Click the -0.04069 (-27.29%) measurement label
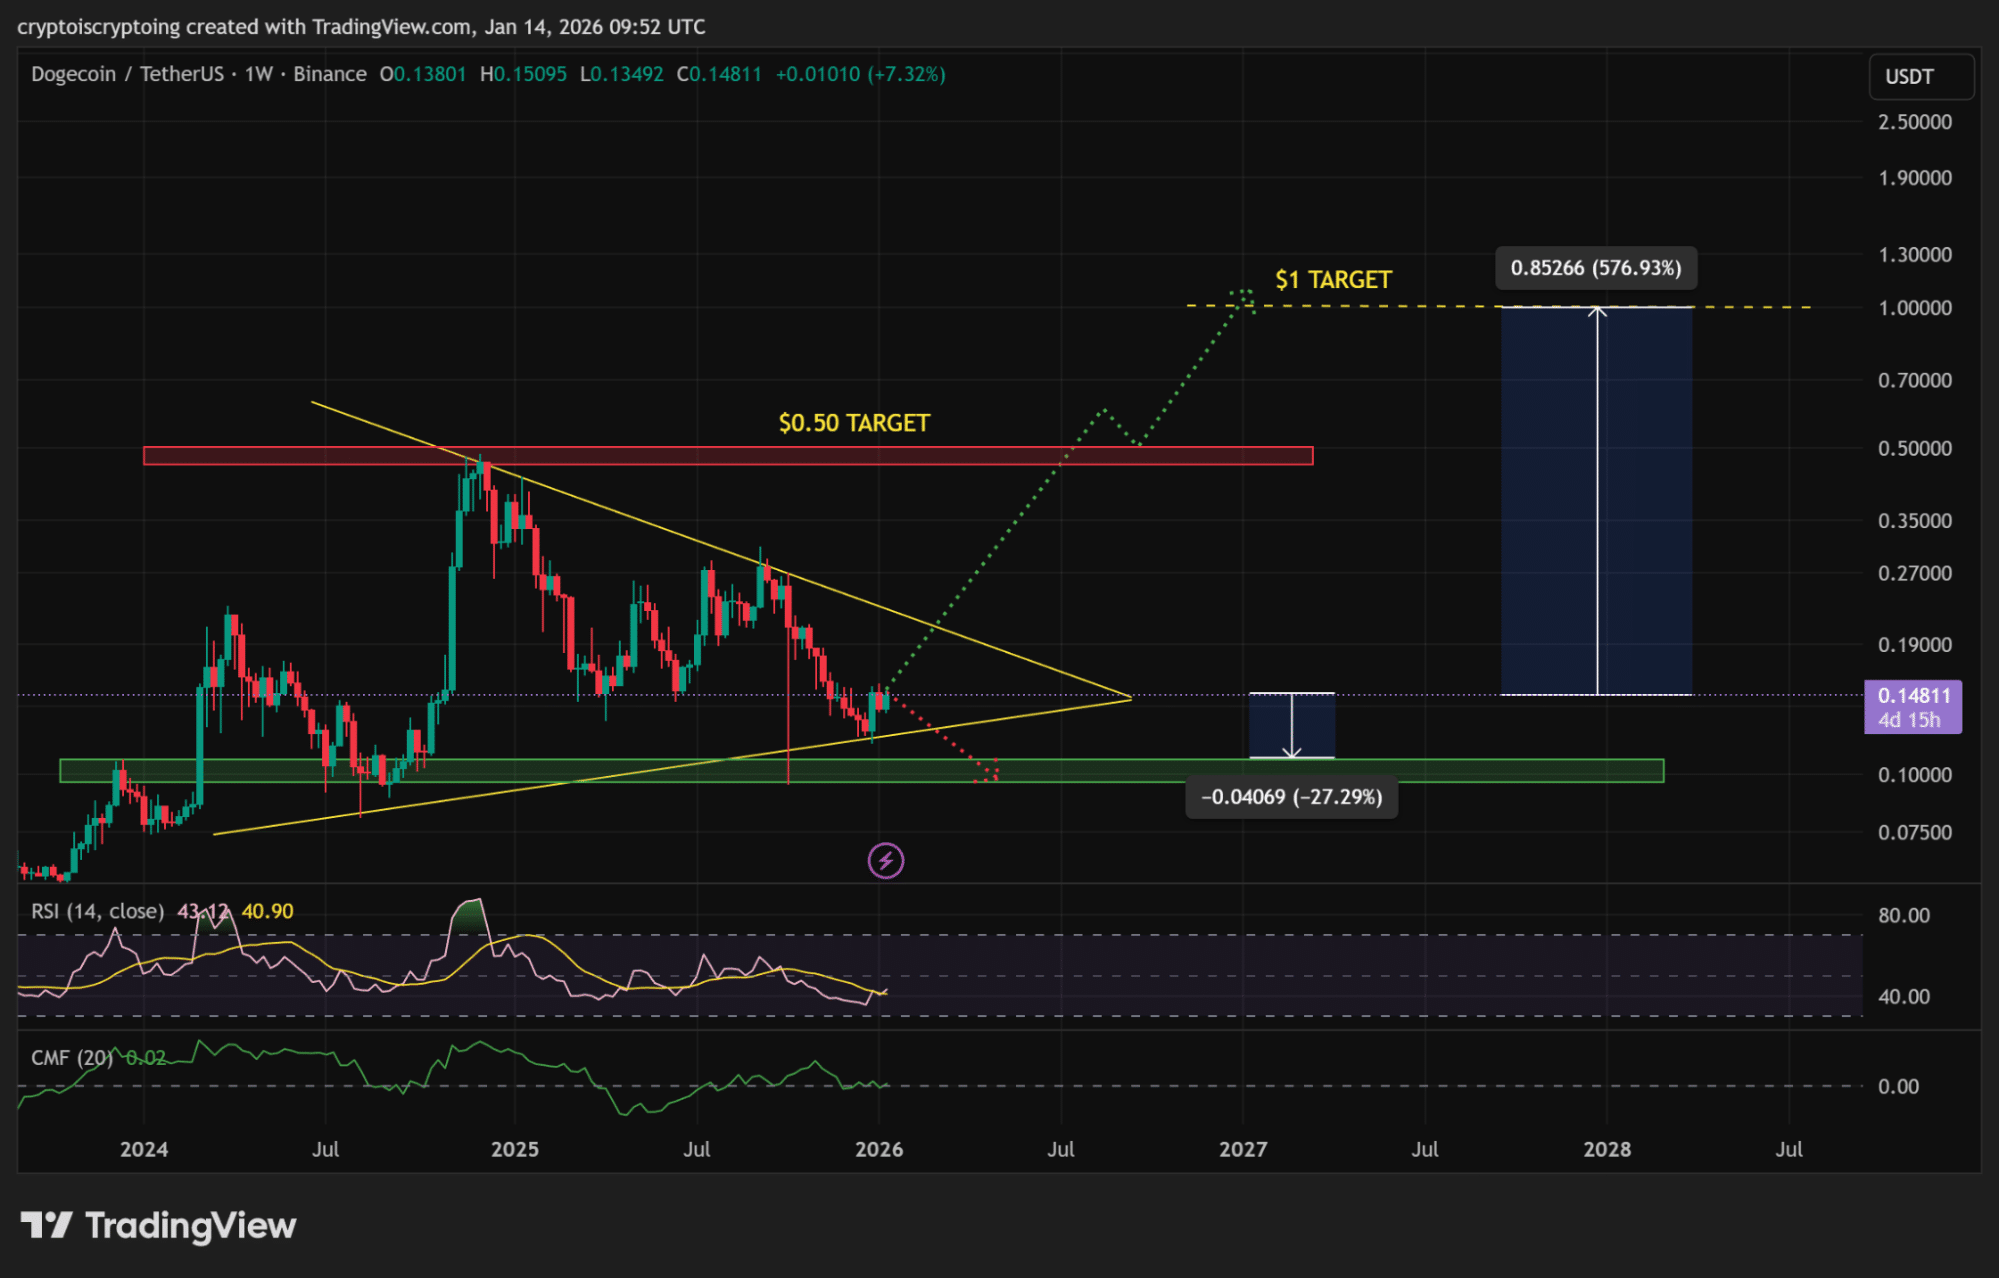Viewport: 1999px width, 1278px height. click(x=1290, y=798)
